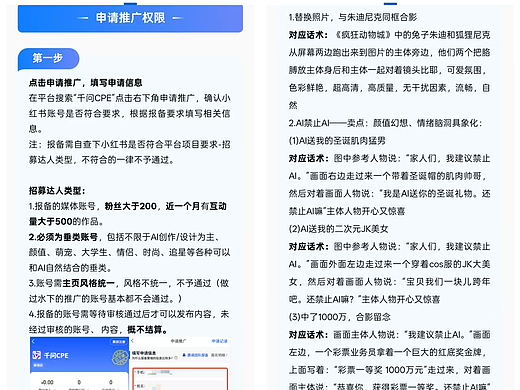Click the bold text 主页风格统一
Image resolution: width=520 pixels, height=390 pixels.
point(88,283)
